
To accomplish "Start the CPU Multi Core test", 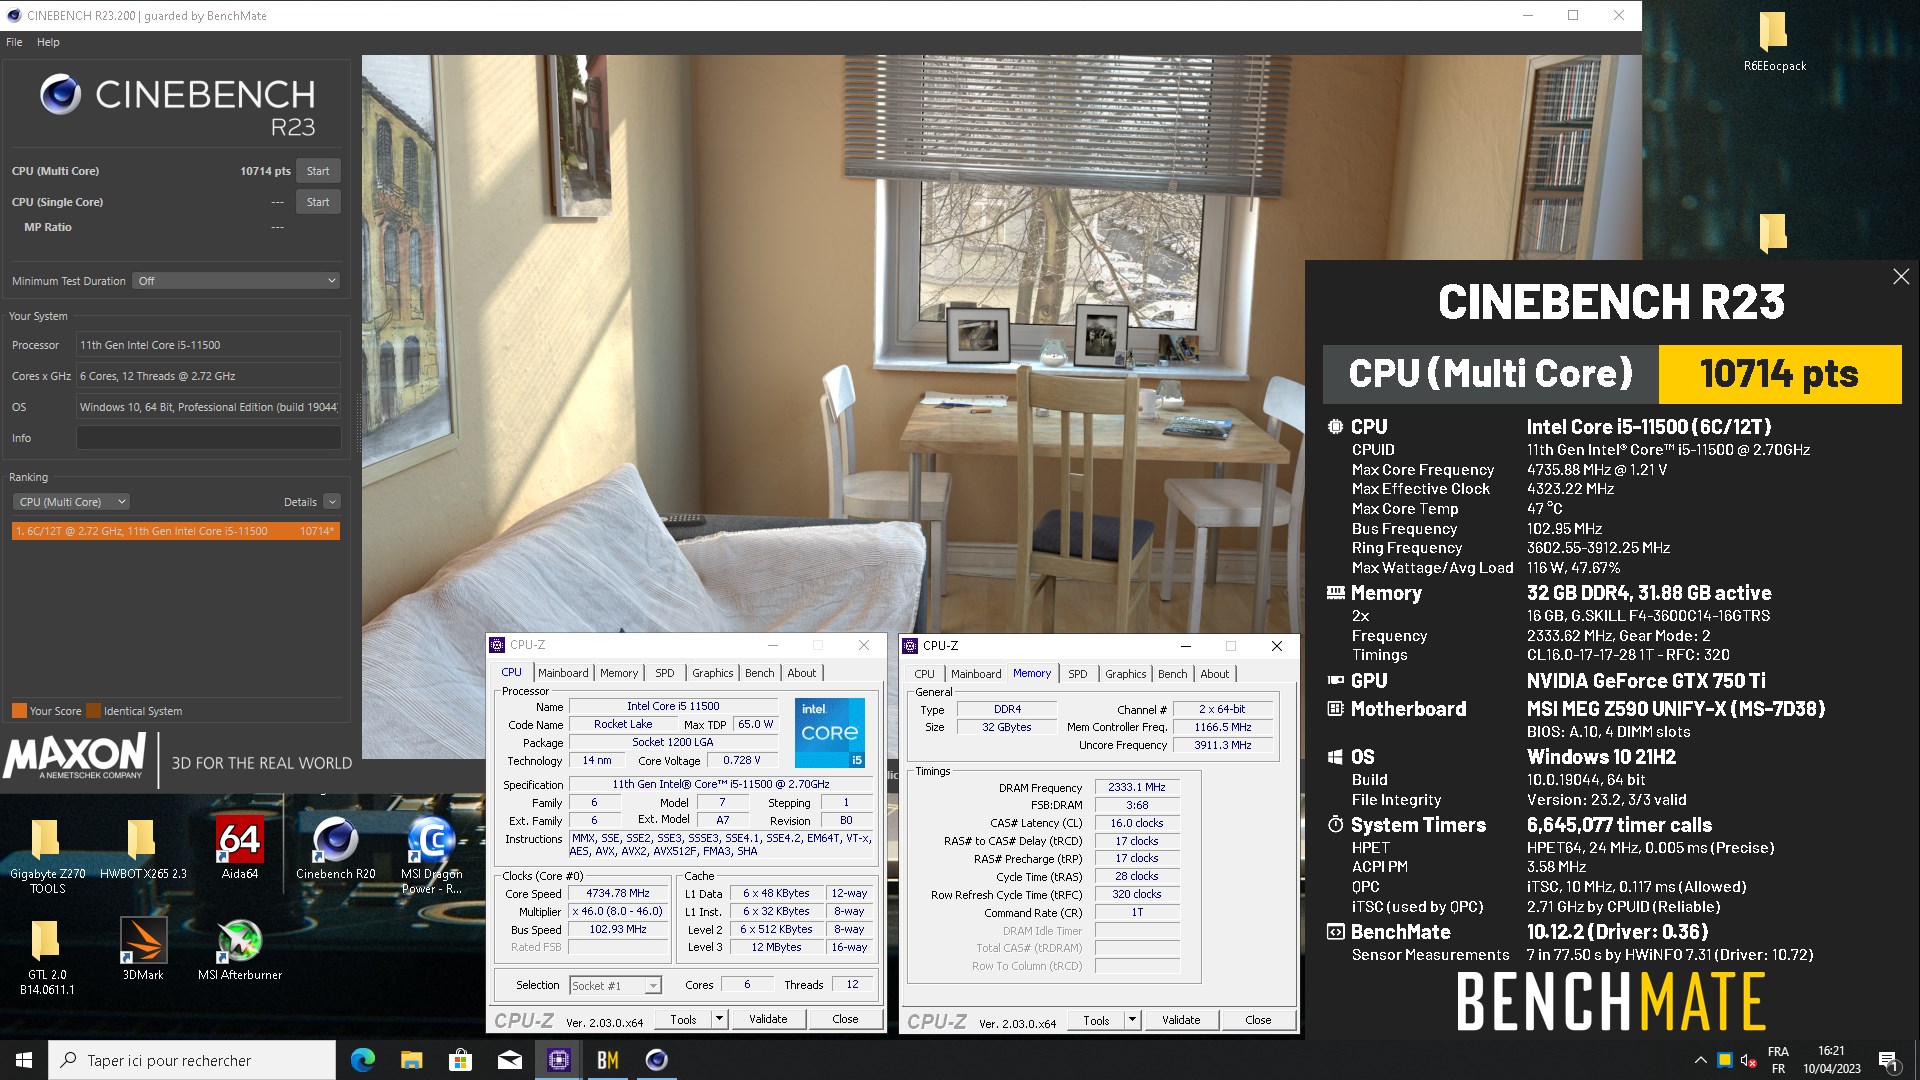I will click(x=318, y=171).
